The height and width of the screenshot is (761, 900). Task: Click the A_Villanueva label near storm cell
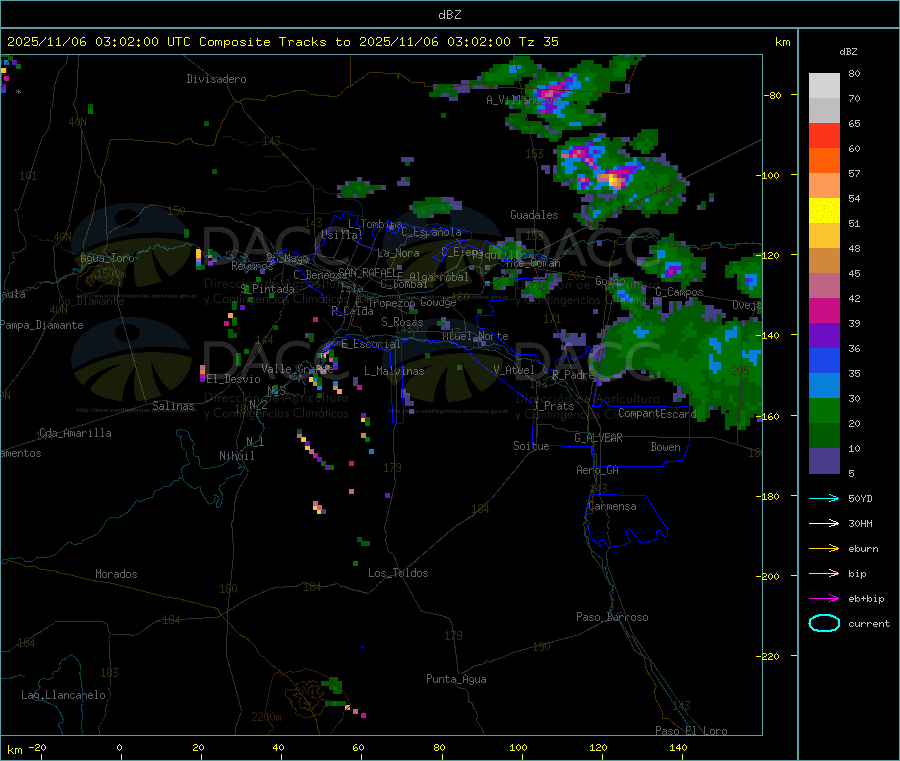click(522, 100)
